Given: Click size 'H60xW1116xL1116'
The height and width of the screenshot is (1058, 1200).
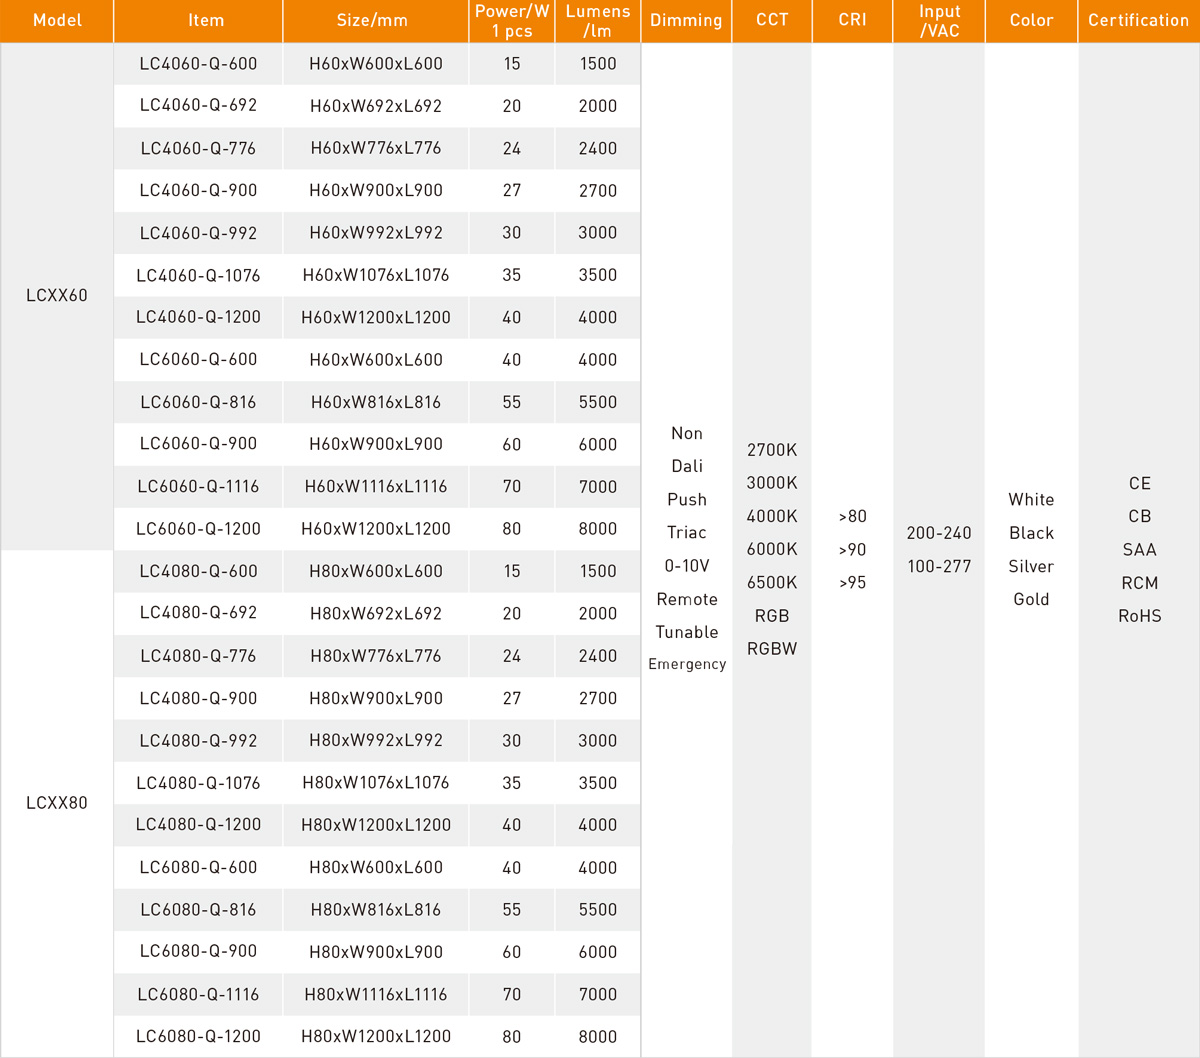Looking at the screenshot, I should coord(376,486).
